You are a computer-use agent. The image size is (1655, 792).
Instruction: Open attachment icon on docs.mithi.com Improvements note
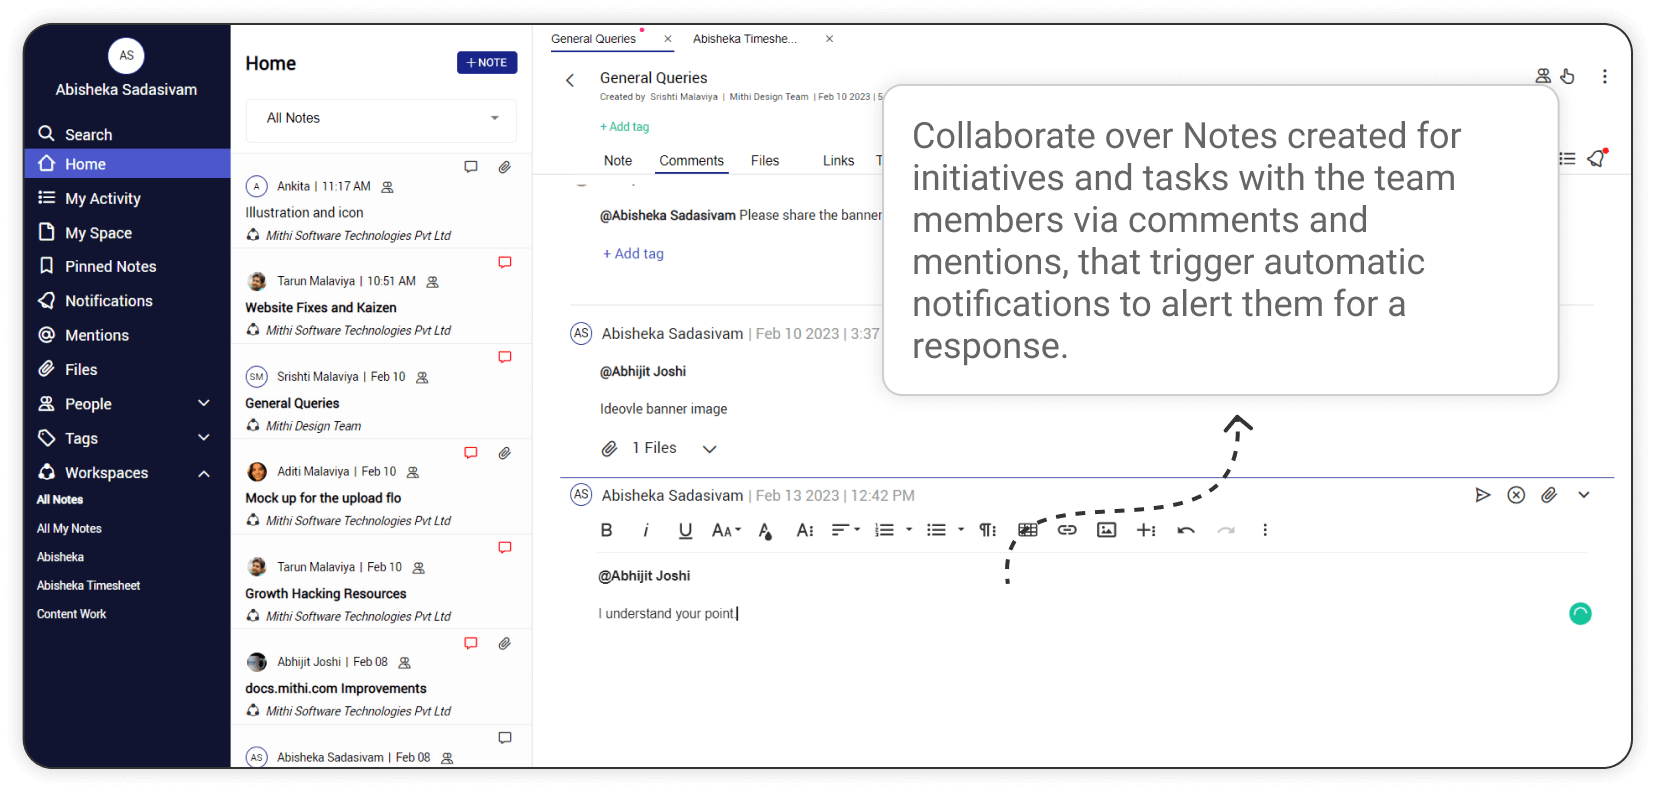pyautogui.click(x=505, y=643)
